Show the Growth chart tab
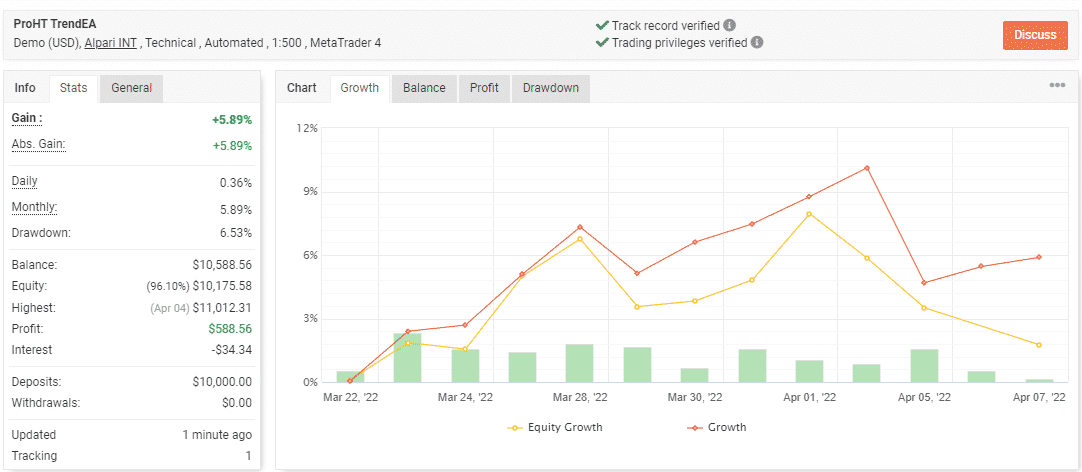 [360, 88]
